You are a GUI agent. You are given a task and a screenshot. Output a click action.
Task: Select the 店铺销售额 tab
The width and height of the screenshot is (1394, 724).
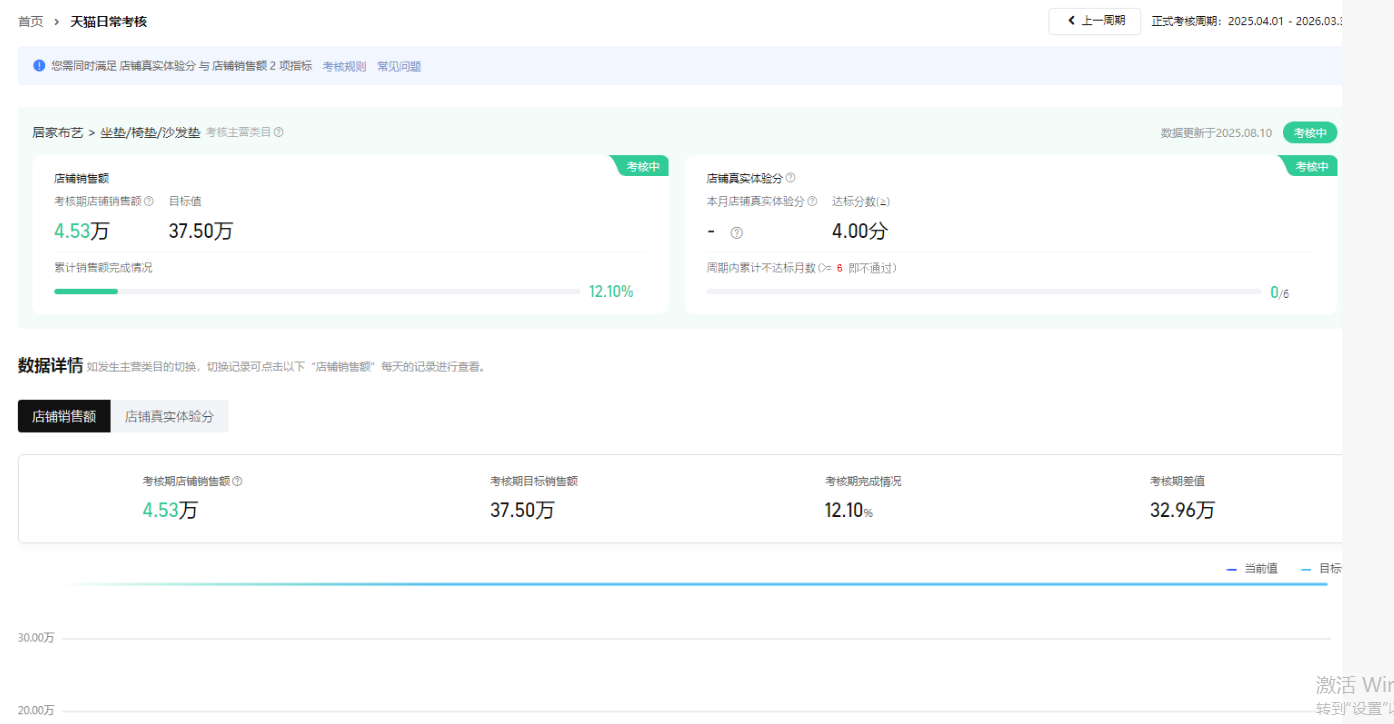[x=64, y=416]
